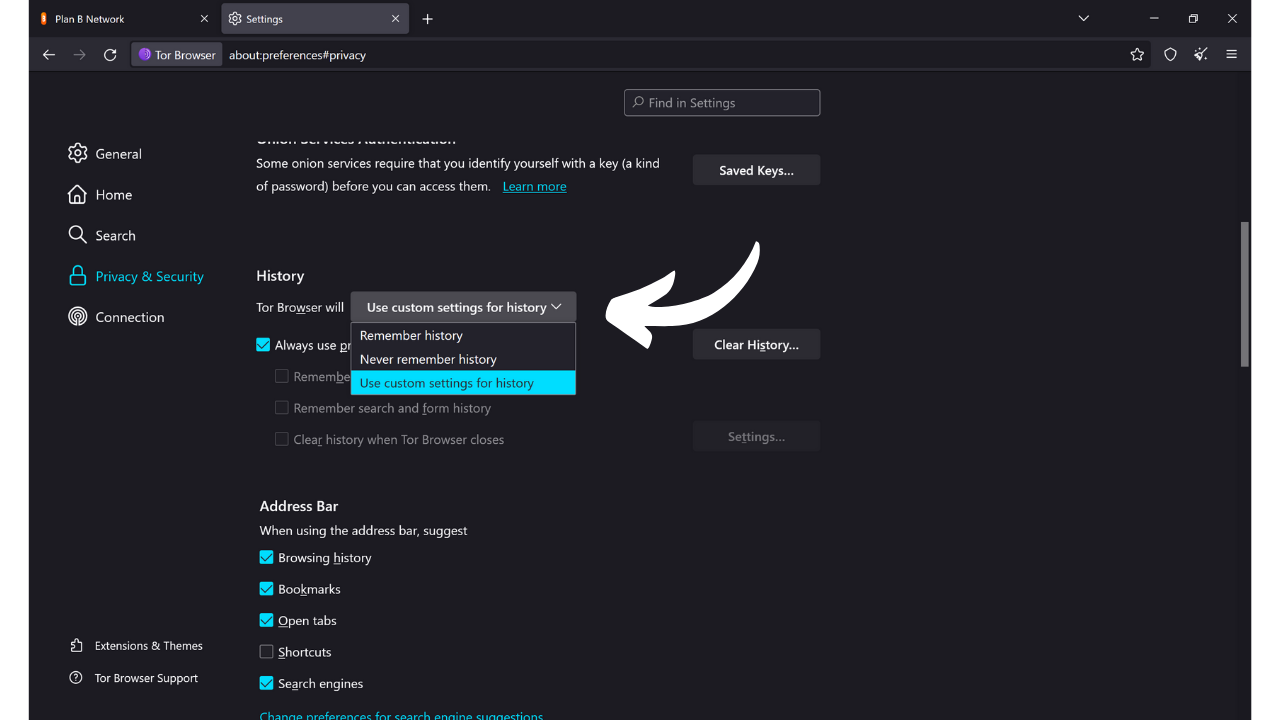Click inside the Find in Settings field
Viewport: 1280px width, 720px height.
tap(721, 102)
